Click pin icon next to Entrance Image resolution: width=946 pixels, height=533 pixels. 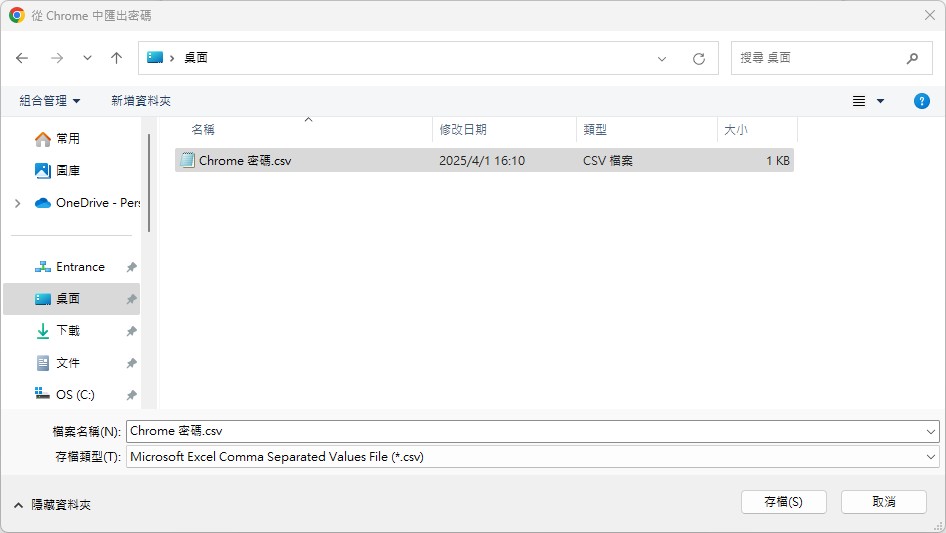[x=131, y=267]
